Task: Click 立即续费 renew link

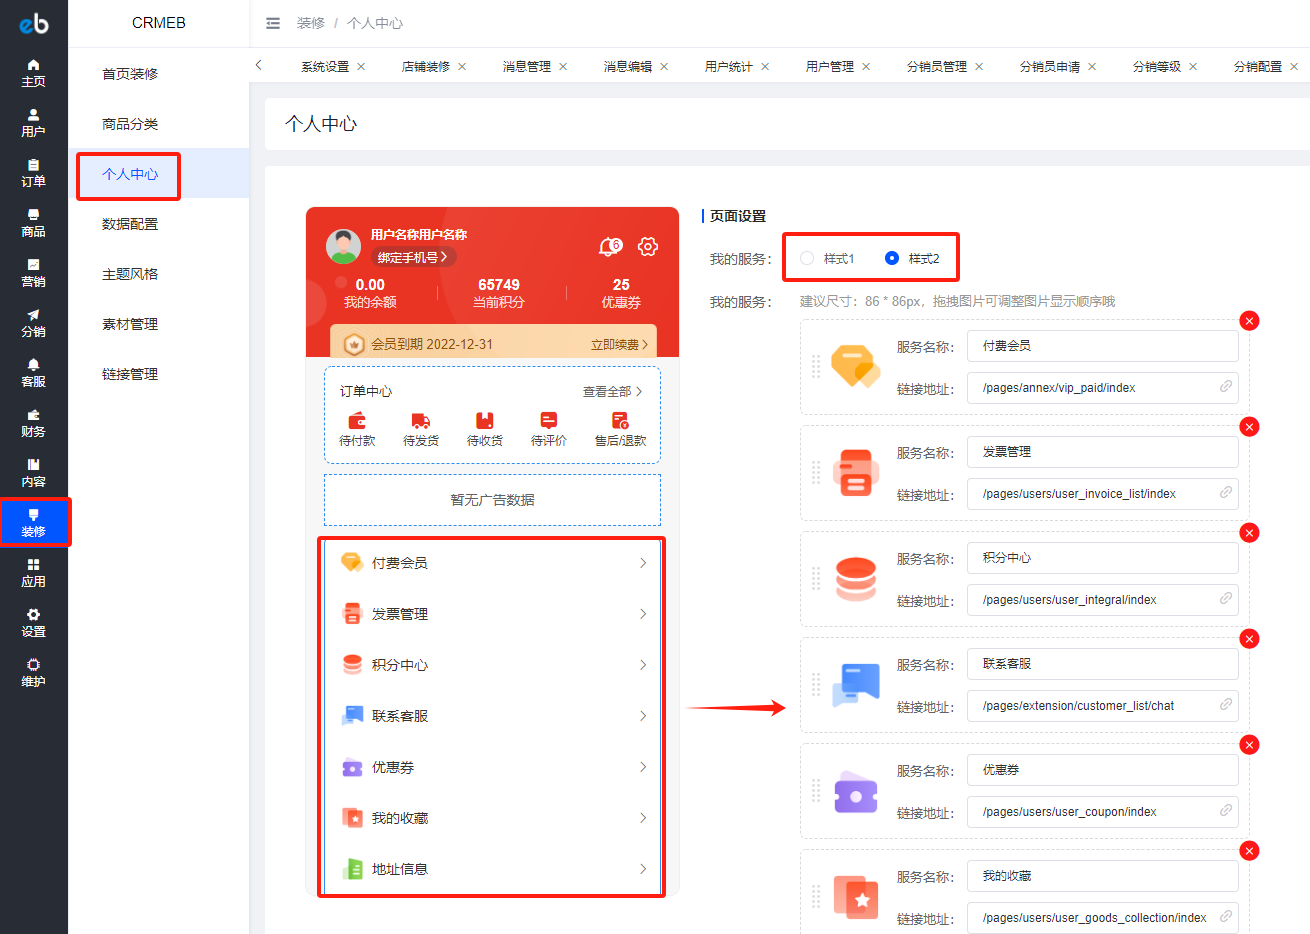Action: coord(619,344)
